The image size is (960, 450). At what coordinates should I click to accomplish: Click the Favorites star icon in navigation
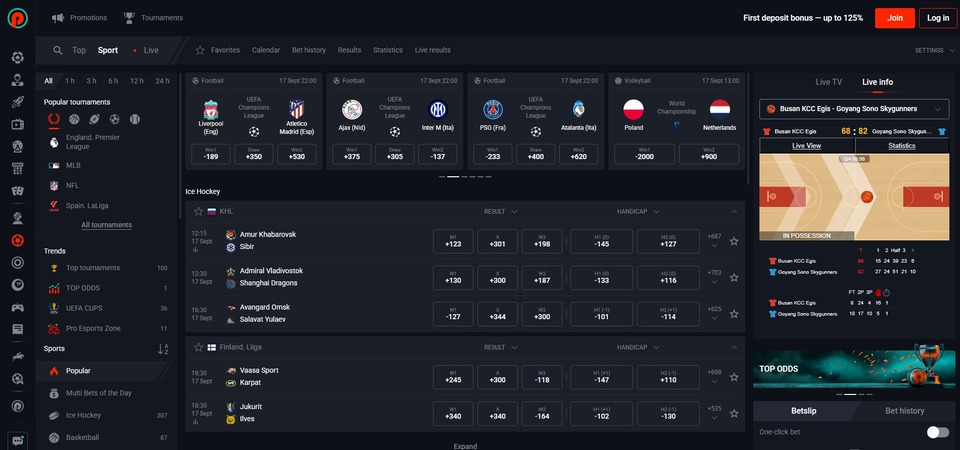tap(200, 50)
